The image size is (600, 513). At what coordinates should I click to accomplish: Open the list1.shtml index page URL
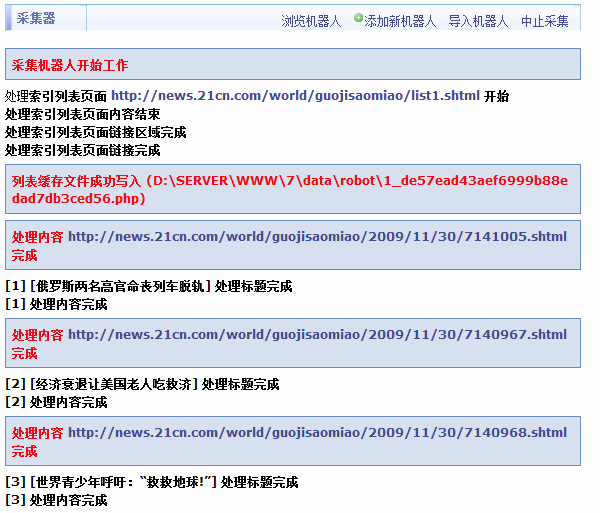(295, 97)
